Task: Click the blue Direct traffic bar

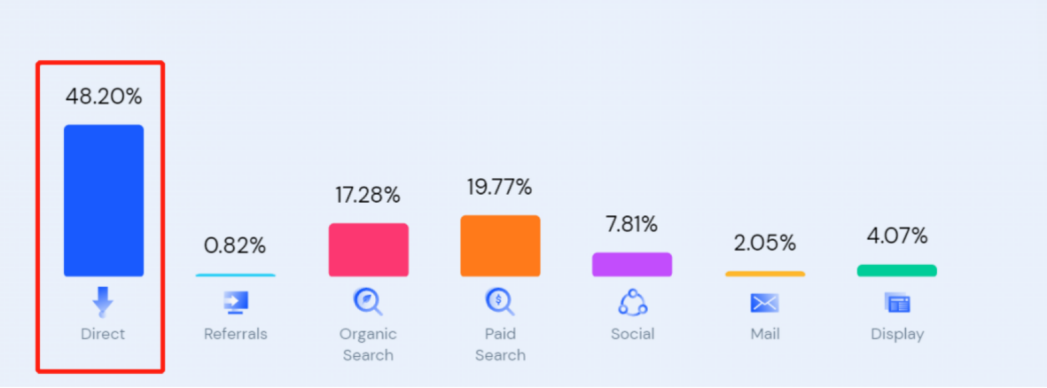Action: click(x=103, y=200)
